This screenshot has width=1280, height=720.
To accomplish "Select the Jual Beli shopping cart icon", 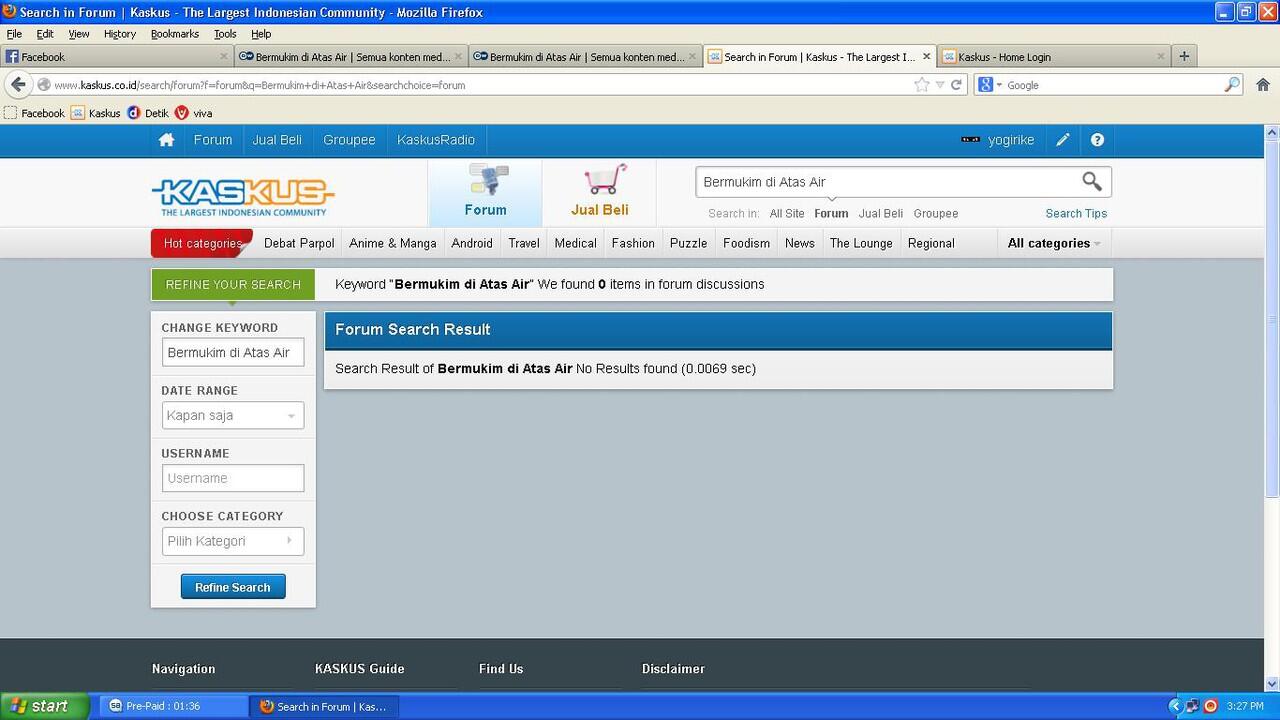I will [600, 192].
